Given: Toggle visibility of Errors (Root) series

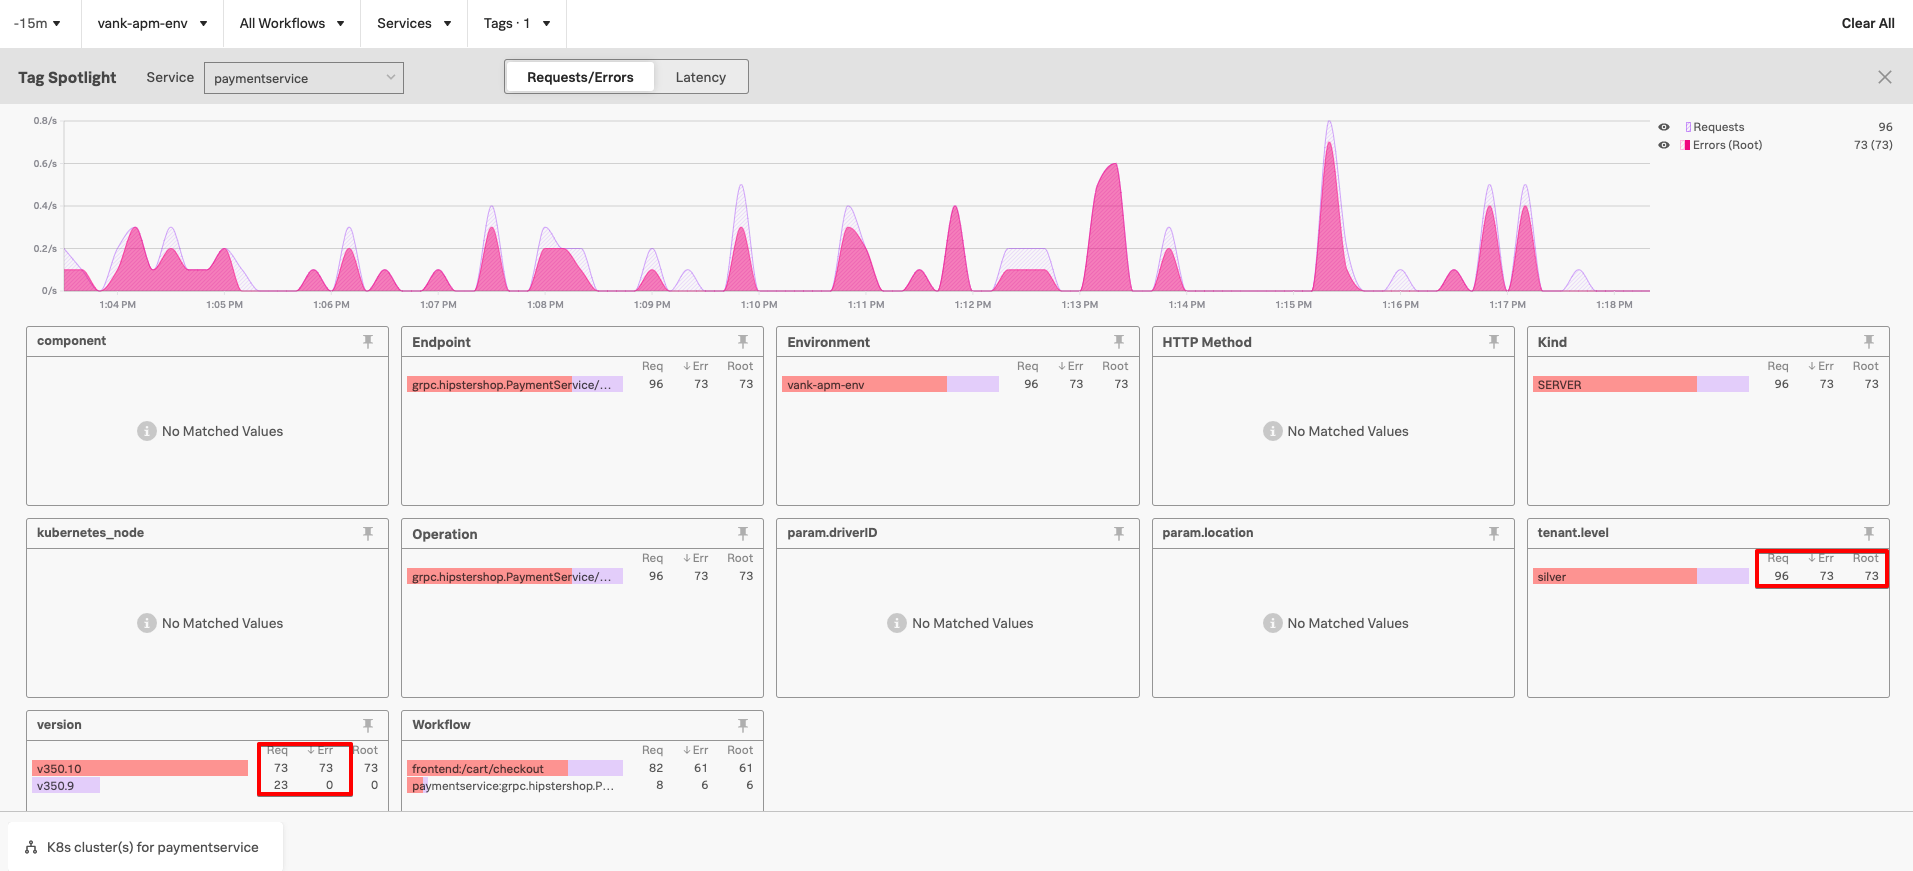Looking at the screenshot, I should [1664, 145].
